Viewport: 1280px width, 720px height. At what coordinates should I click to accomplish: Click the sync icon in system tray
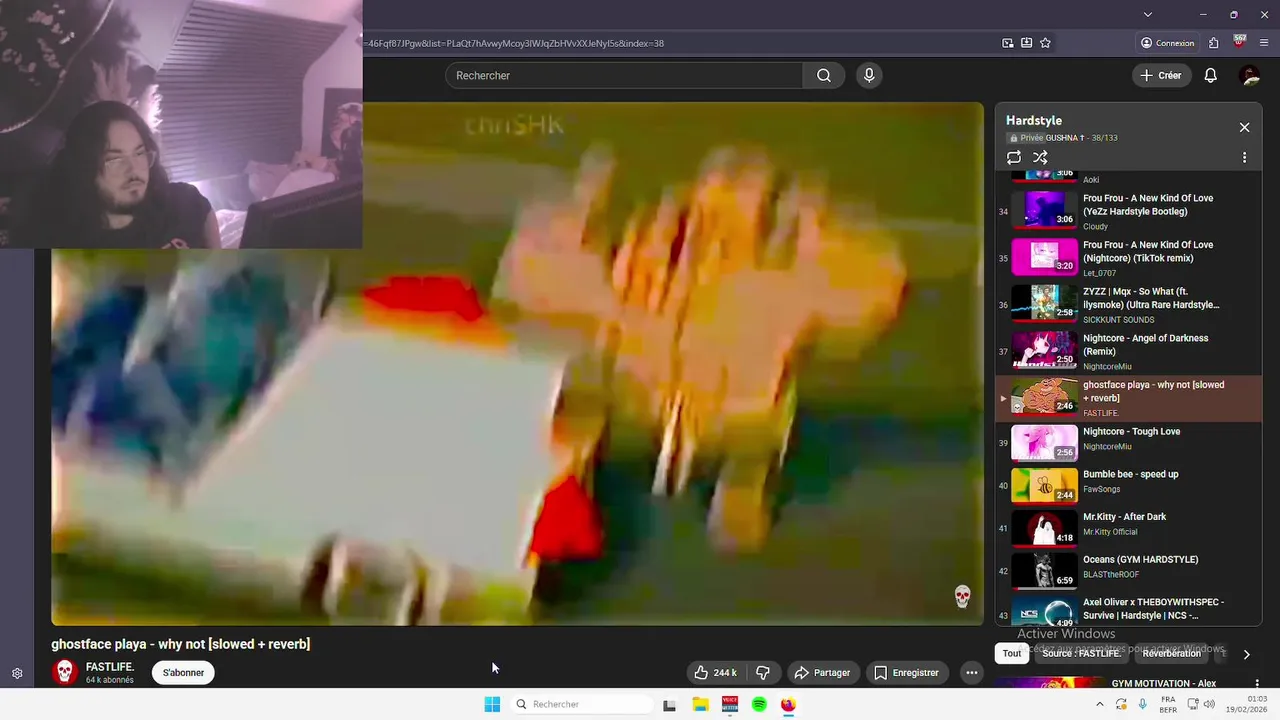click(1121, 704)
